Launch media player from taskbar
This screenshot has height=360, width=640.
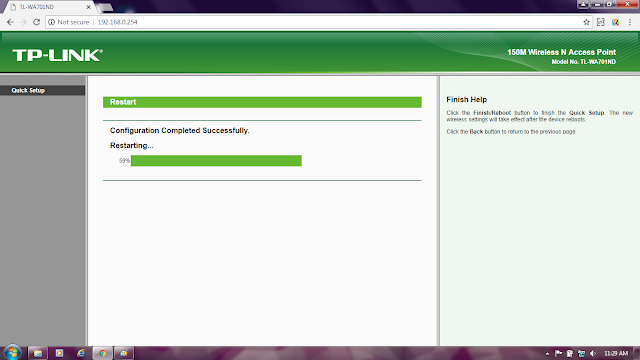tap(59, 353)
